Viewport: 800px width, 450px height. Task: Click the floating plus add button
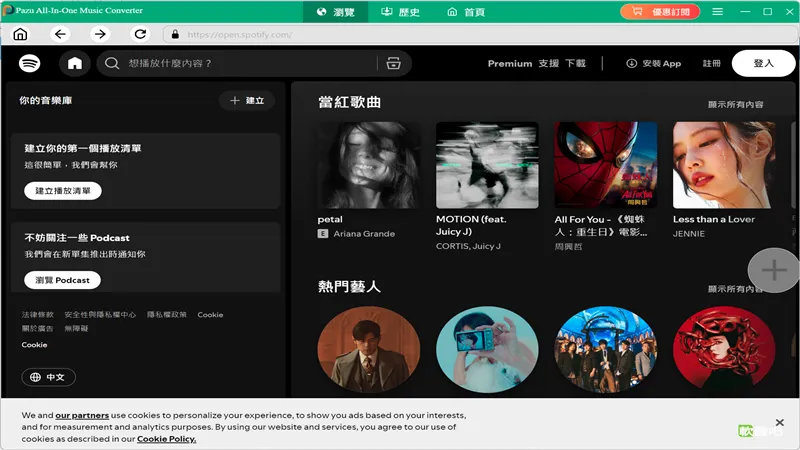tap(774, 270)
